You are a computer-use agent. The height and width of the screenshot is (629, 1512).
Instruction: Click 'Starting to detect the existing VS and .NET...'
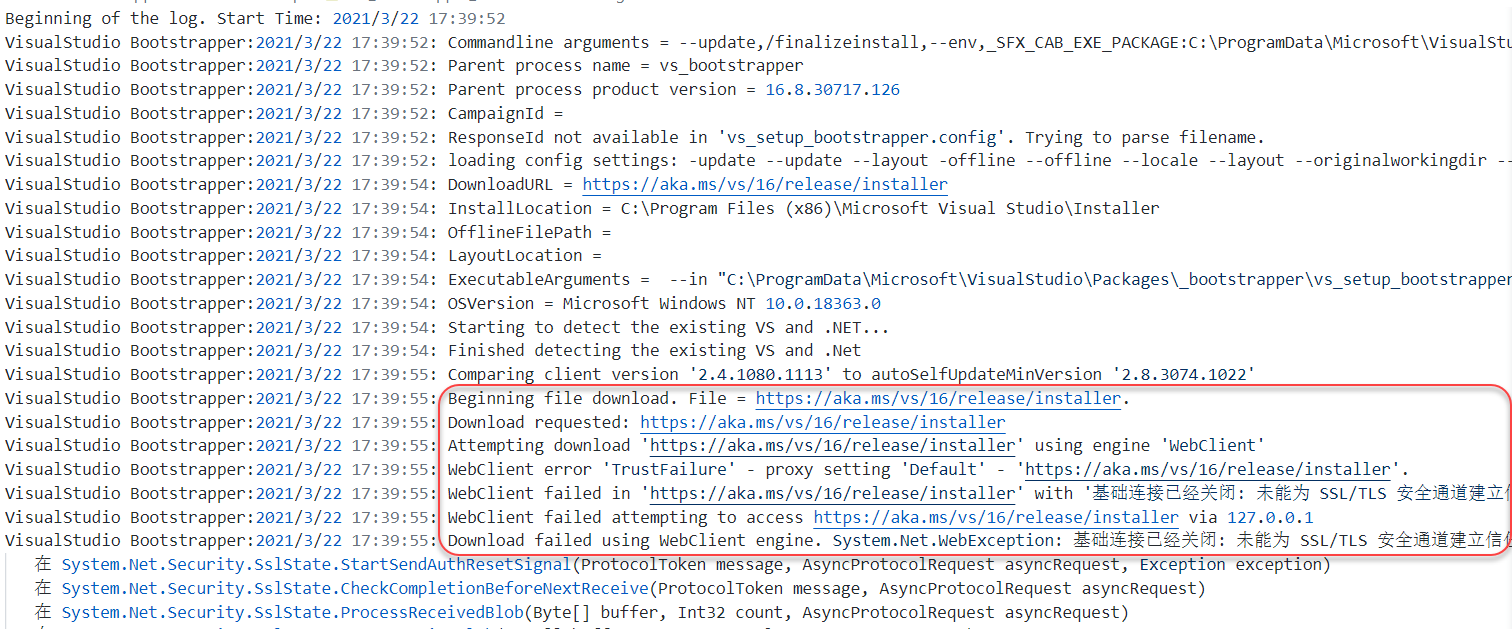668,327
